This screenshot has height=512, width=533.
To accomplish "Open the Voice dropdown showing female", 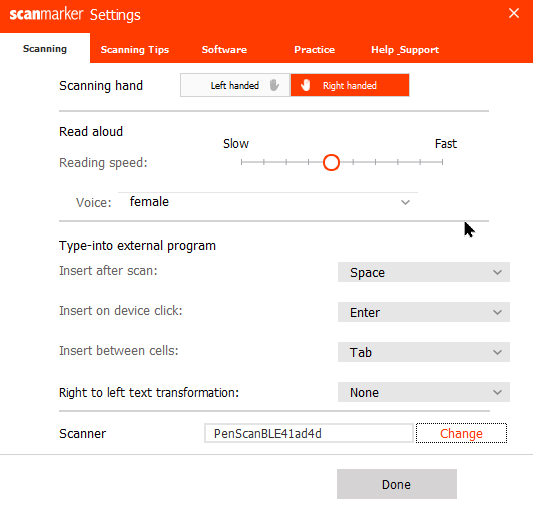I will point(268,202).
